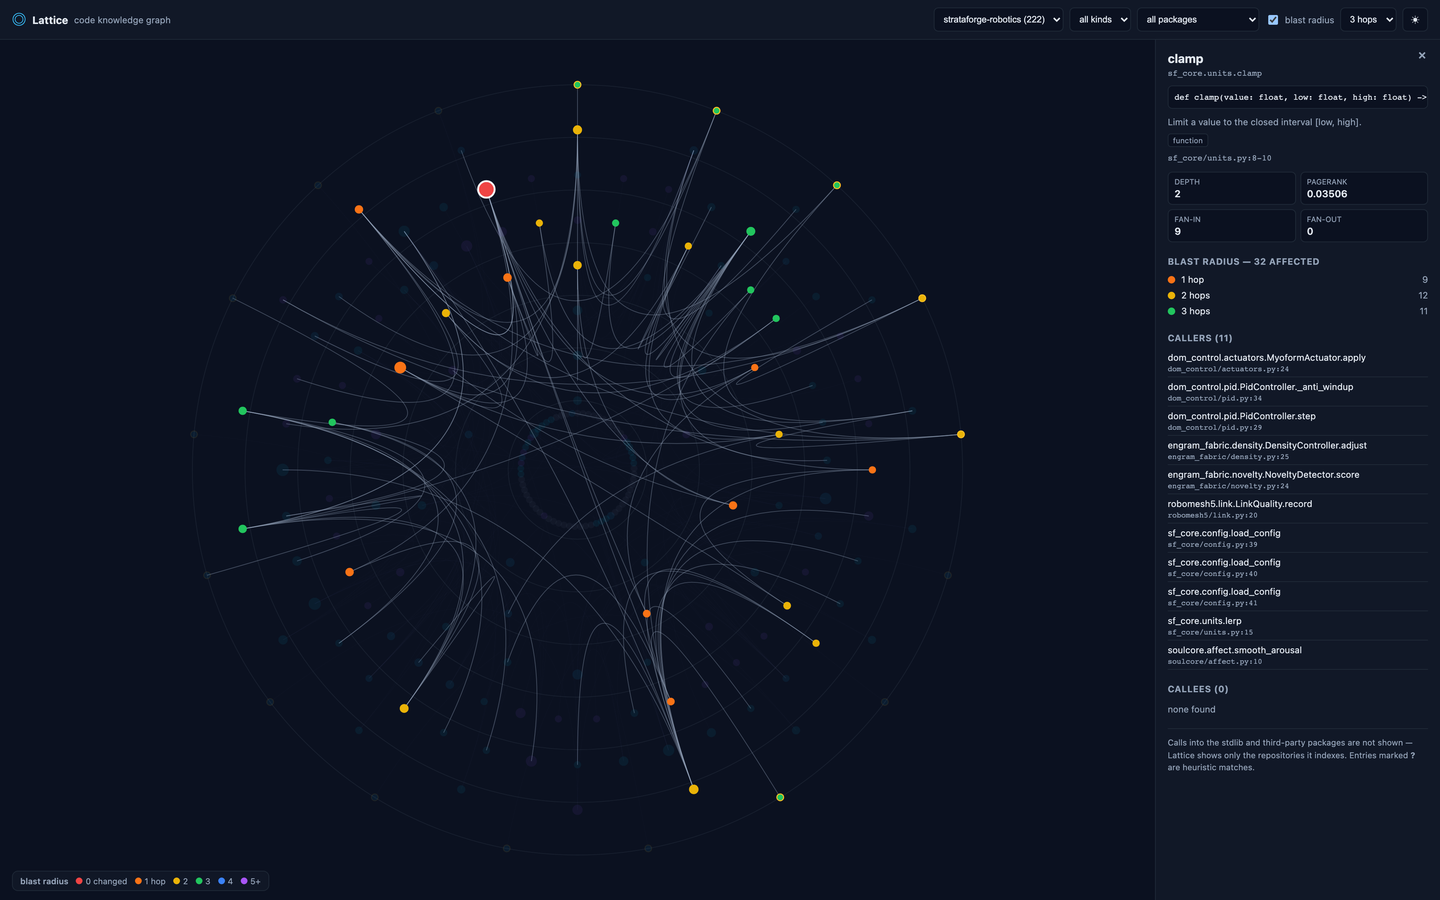Toggle the light/dark theme sun icon
The height and width of the screenshot is (900, 1440).
tap(1415, 20)
